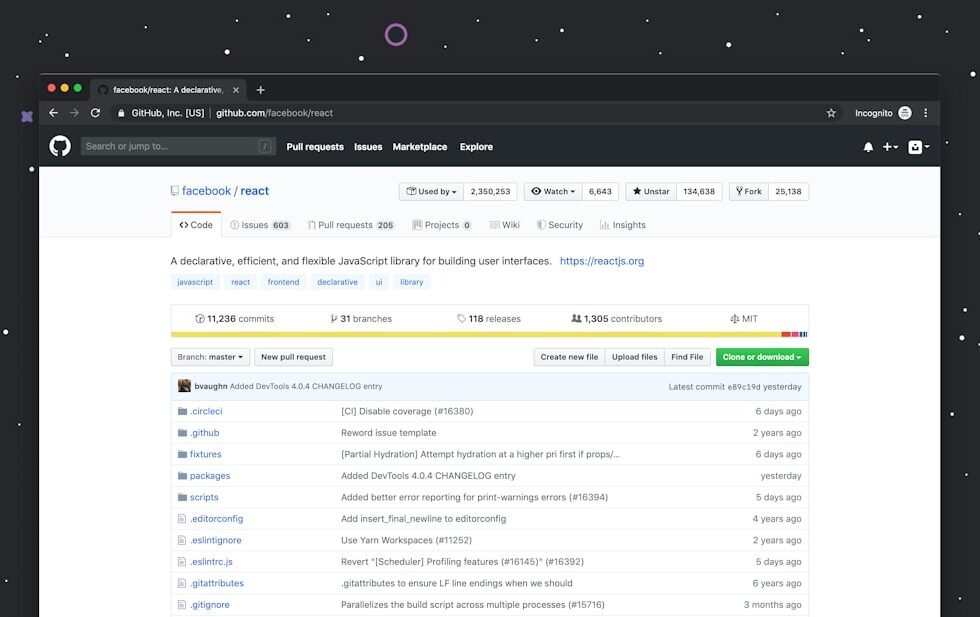The width and height of the screenshot is (980, 617).
Task: Open the GitHub Octocat home logo
Action: coord(60,146)
